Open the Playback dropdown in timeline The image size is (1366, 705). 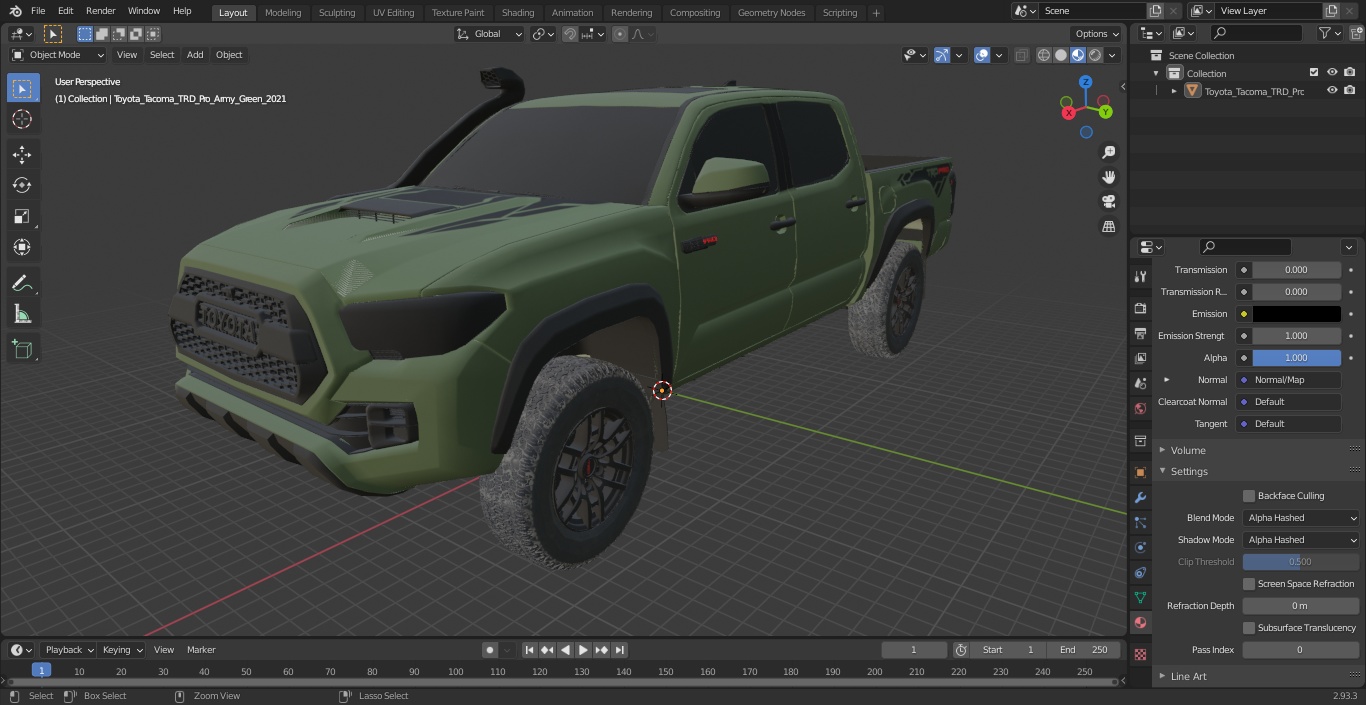click(68, 650)
